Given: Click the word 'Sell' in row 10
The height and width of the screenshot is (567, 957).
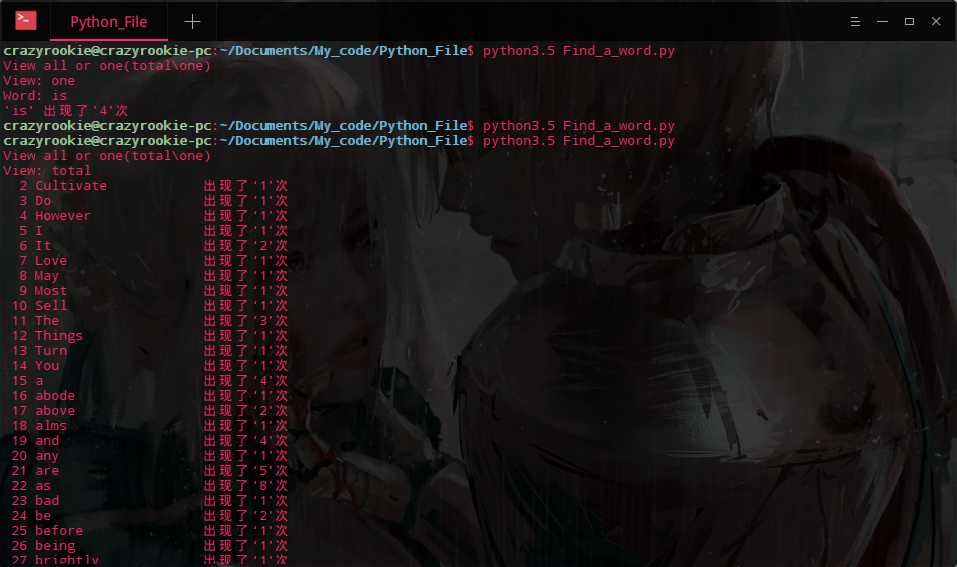Looking at the screenshot, I should point(51,306).
